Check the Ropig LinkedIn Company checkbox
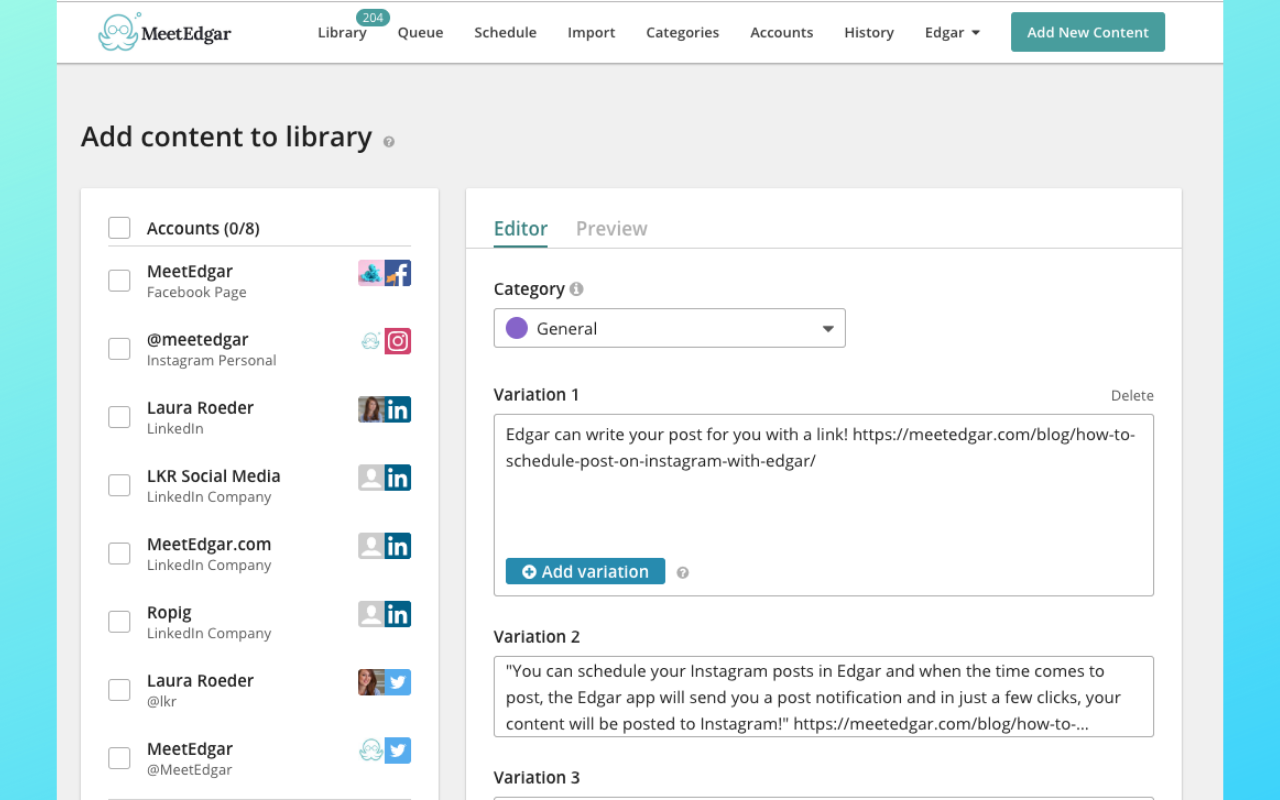 (x=119, y=622)
